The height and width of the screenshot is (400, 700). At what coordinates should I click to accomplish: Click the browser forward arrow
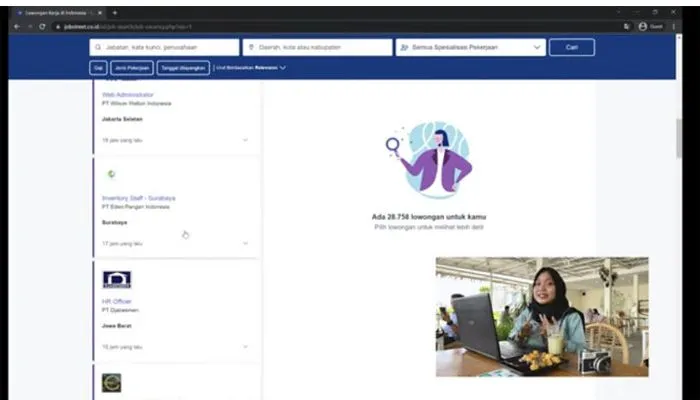pyautogui.click(x=29, y=27)
